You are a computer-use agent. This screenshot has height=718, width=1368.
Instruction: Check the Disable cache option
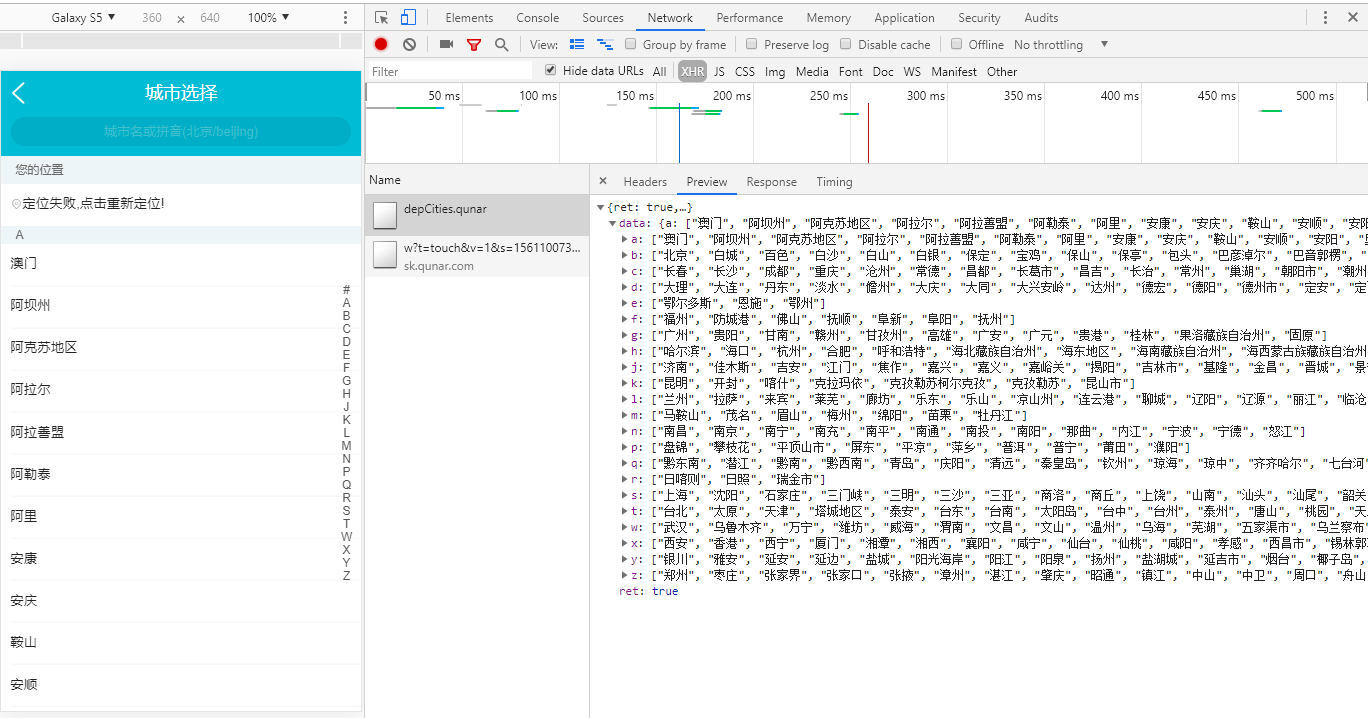click(x=846, y=44)
